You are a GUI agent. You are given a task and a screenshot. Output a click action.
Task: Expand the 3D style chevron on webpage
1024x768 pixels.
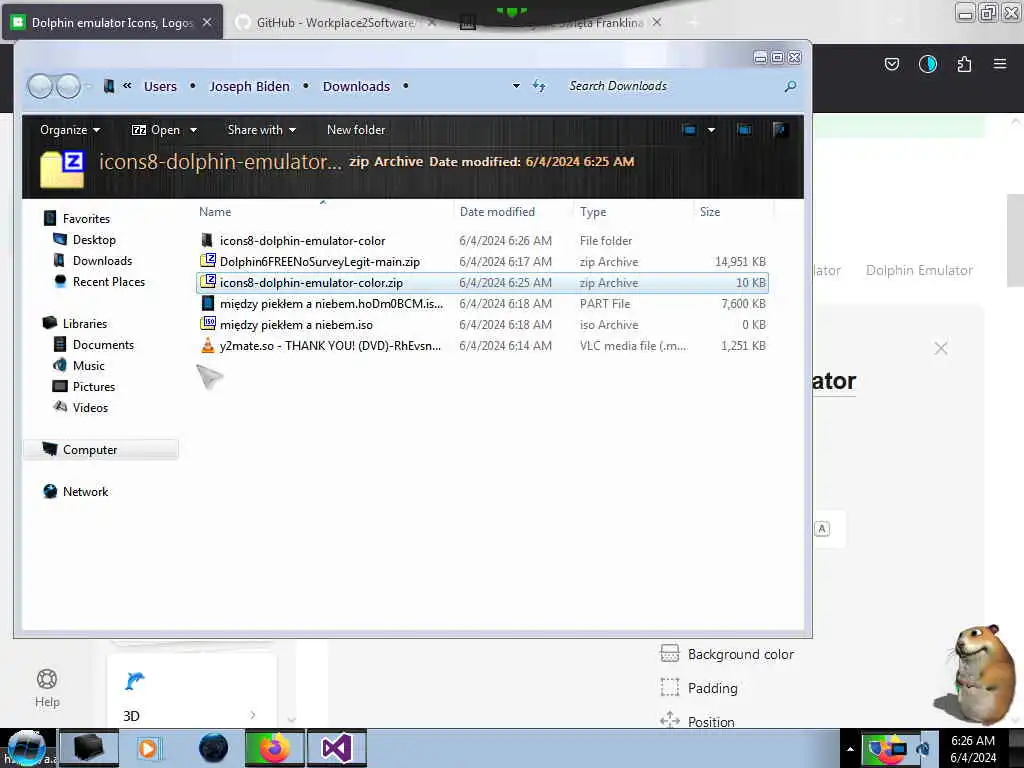[253, 715]
